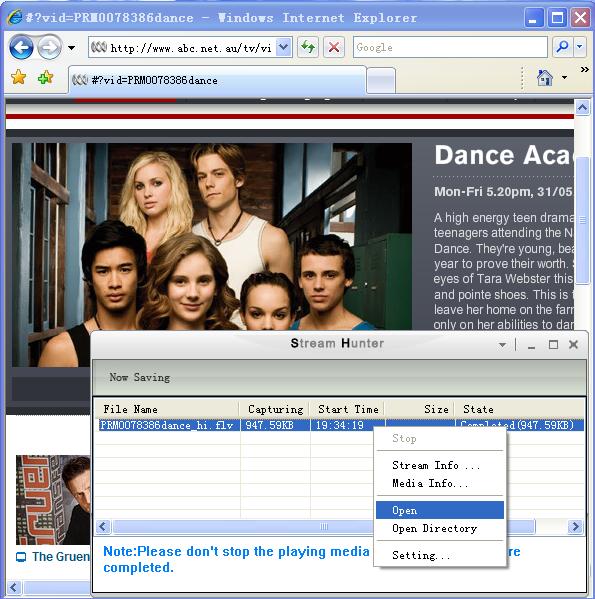595x599 pixels.
Task: Expand the toolbar overflow chevron
Action: click(584, 70)
